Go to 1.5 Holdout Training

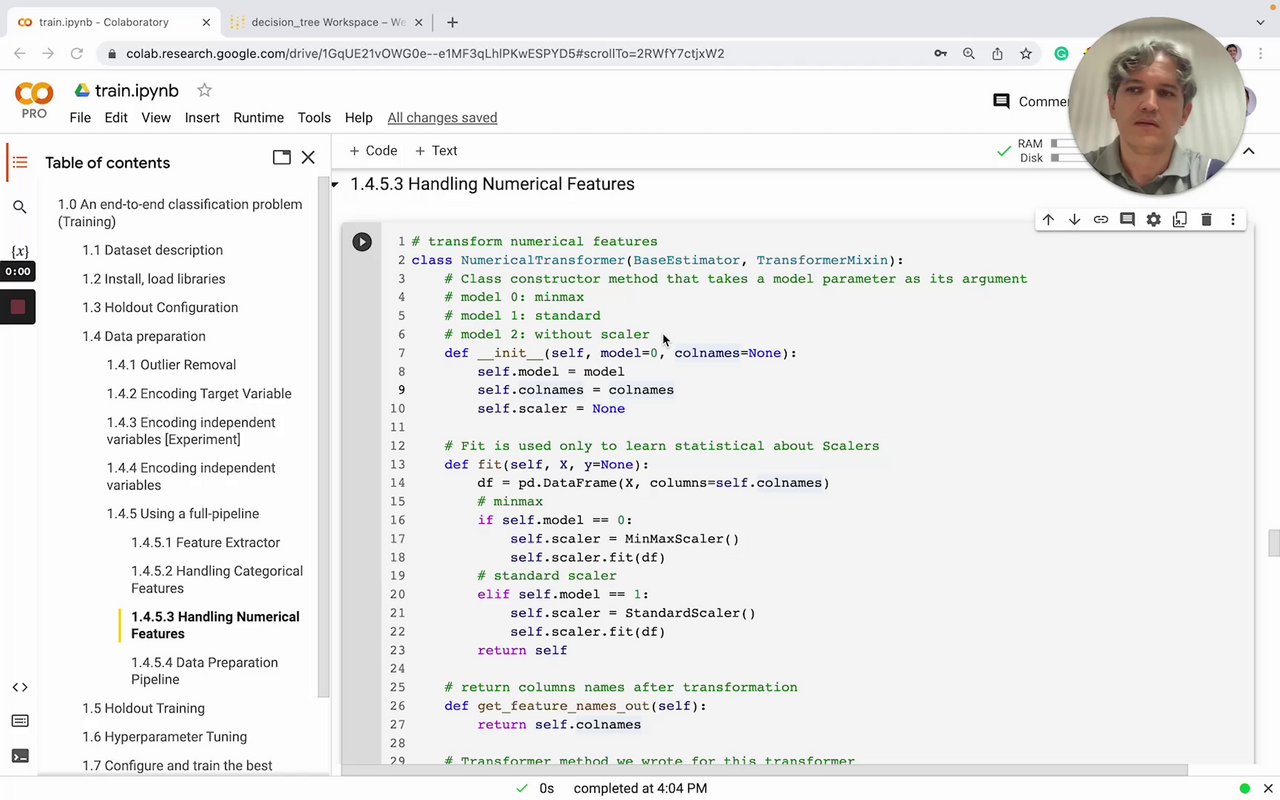point(144,708)
